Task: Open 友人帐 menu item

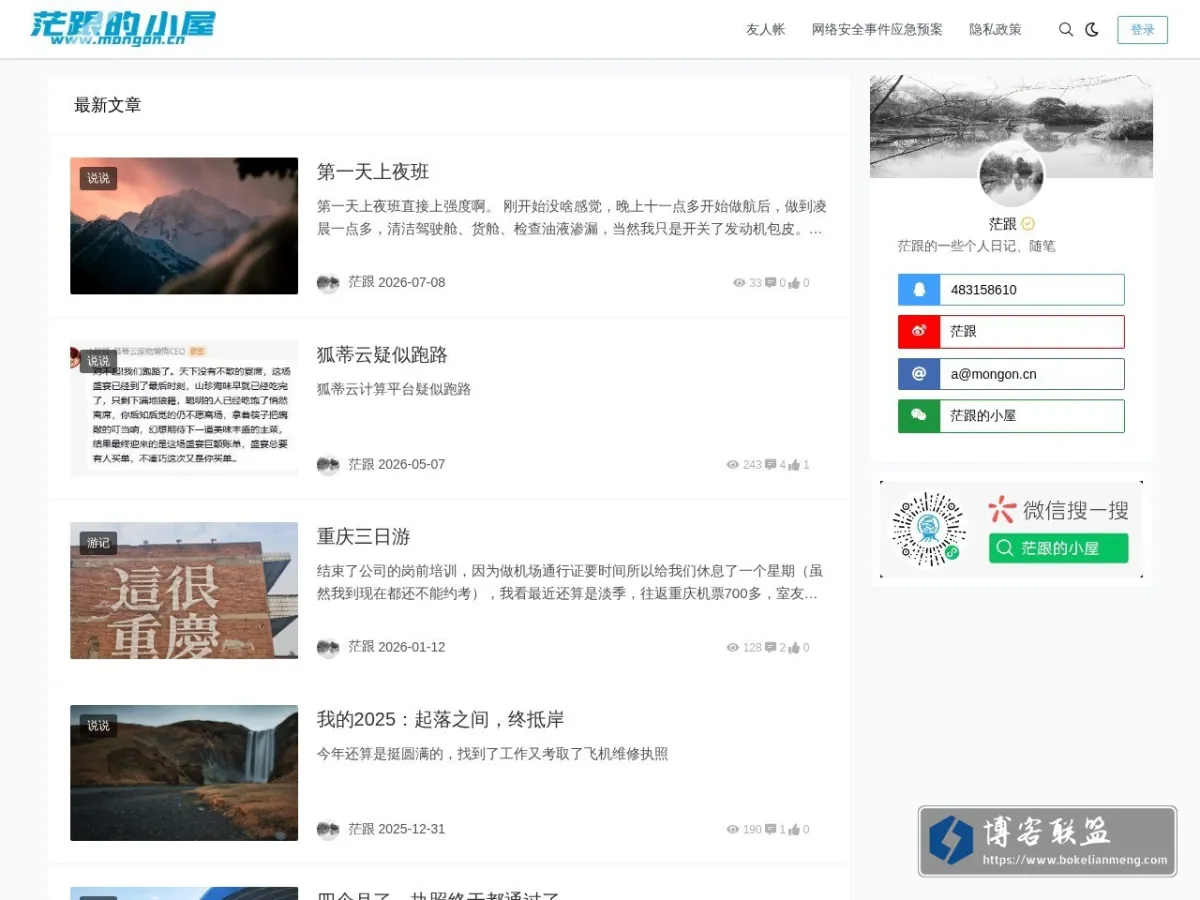Action: click(765, 30)
